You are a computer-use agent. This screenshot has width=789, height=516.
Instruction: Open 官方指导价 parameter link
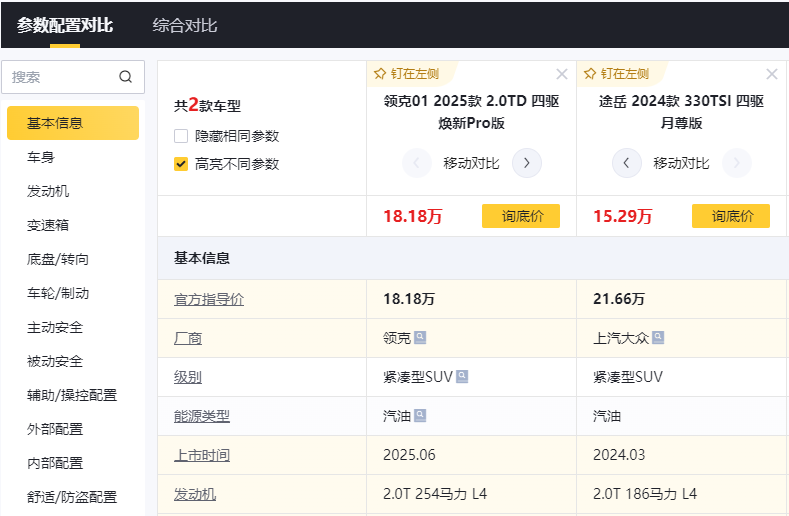pyautogui.click(x=209, y=300)
